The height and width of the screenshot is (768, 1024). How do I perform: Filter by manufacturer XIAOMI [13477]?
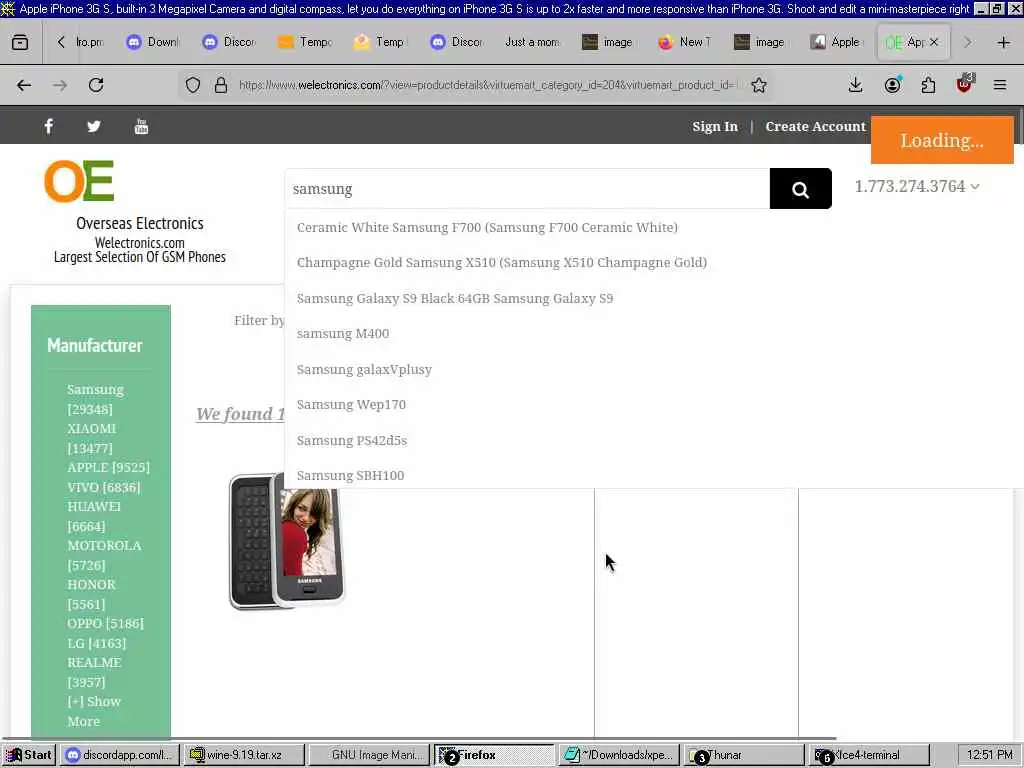[x=92, y=438]
